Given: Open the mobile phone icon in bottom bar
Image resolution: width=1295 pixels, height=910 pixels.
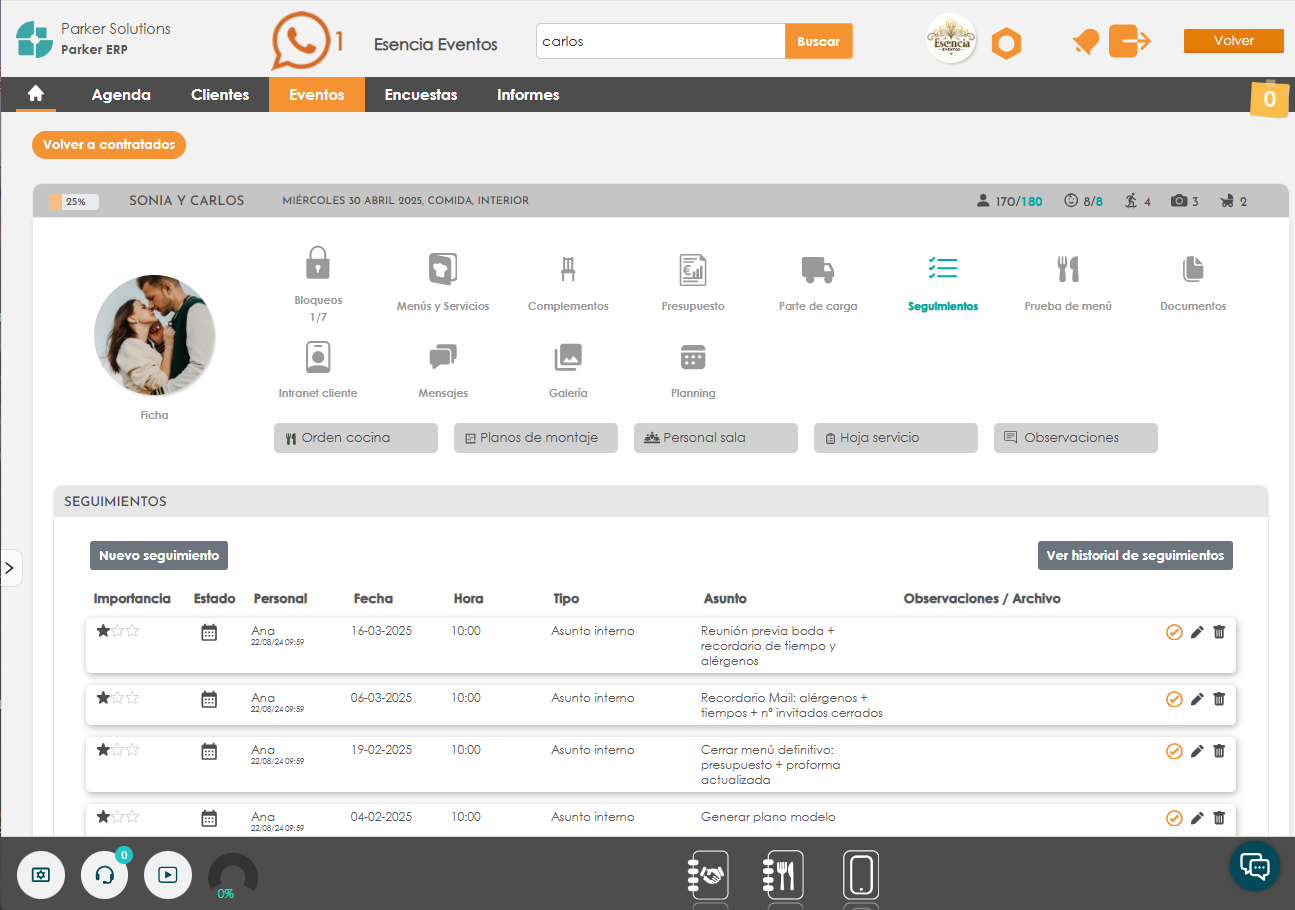Looking at the screenshot, I should 861,875.
